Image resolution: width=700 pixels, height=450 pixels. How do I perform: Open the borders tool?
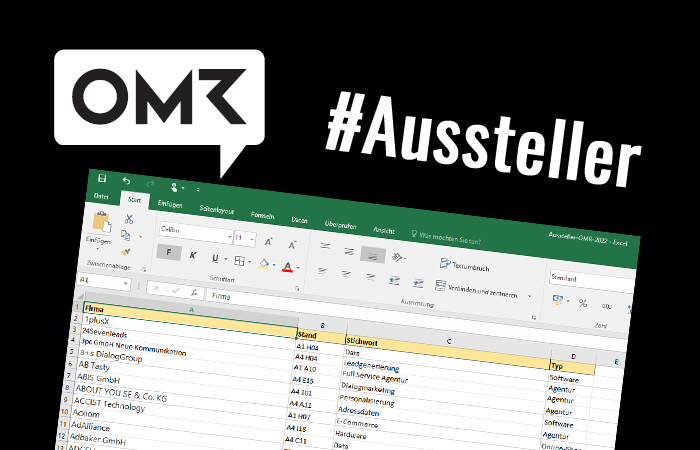[240, 261]
